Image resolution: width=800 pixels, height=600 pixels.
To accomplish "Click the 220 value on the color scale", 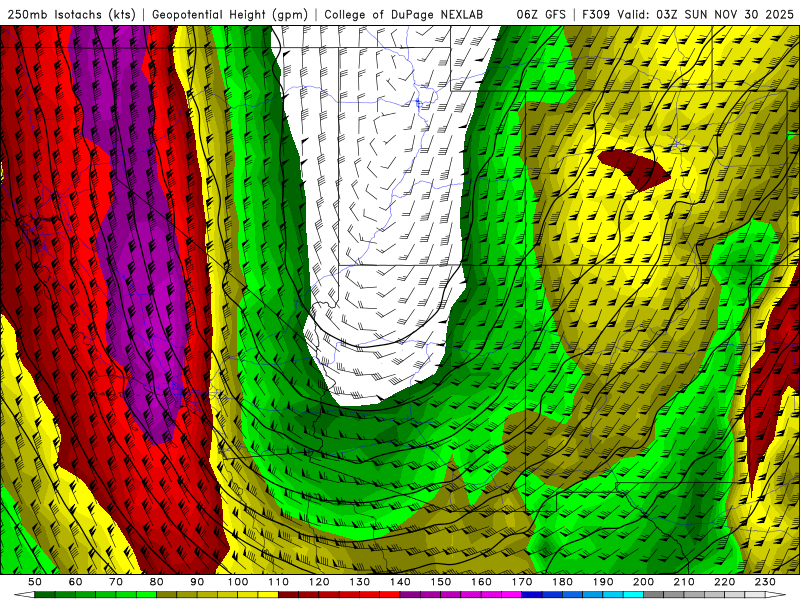I will point(724,582).
